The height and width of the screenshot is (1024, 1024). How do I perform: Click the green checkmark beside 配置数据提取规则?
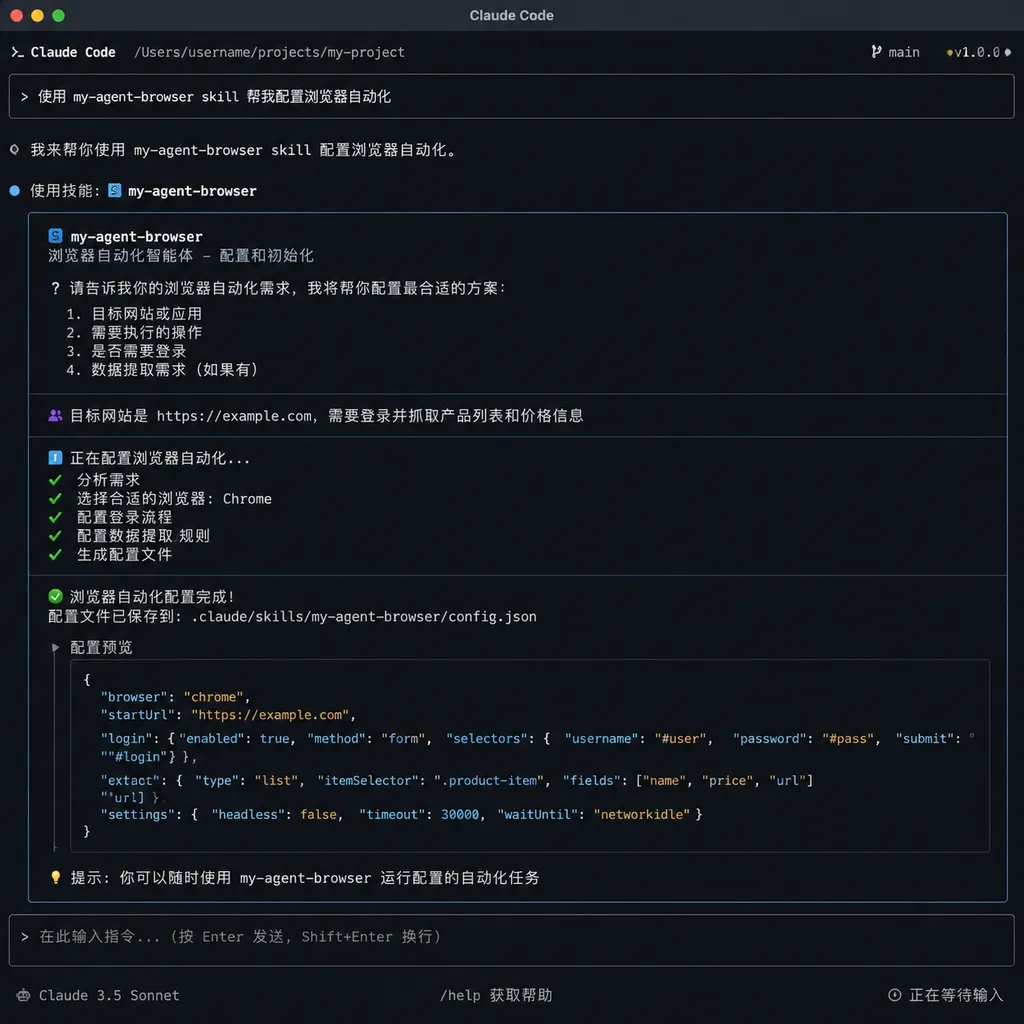56,536
